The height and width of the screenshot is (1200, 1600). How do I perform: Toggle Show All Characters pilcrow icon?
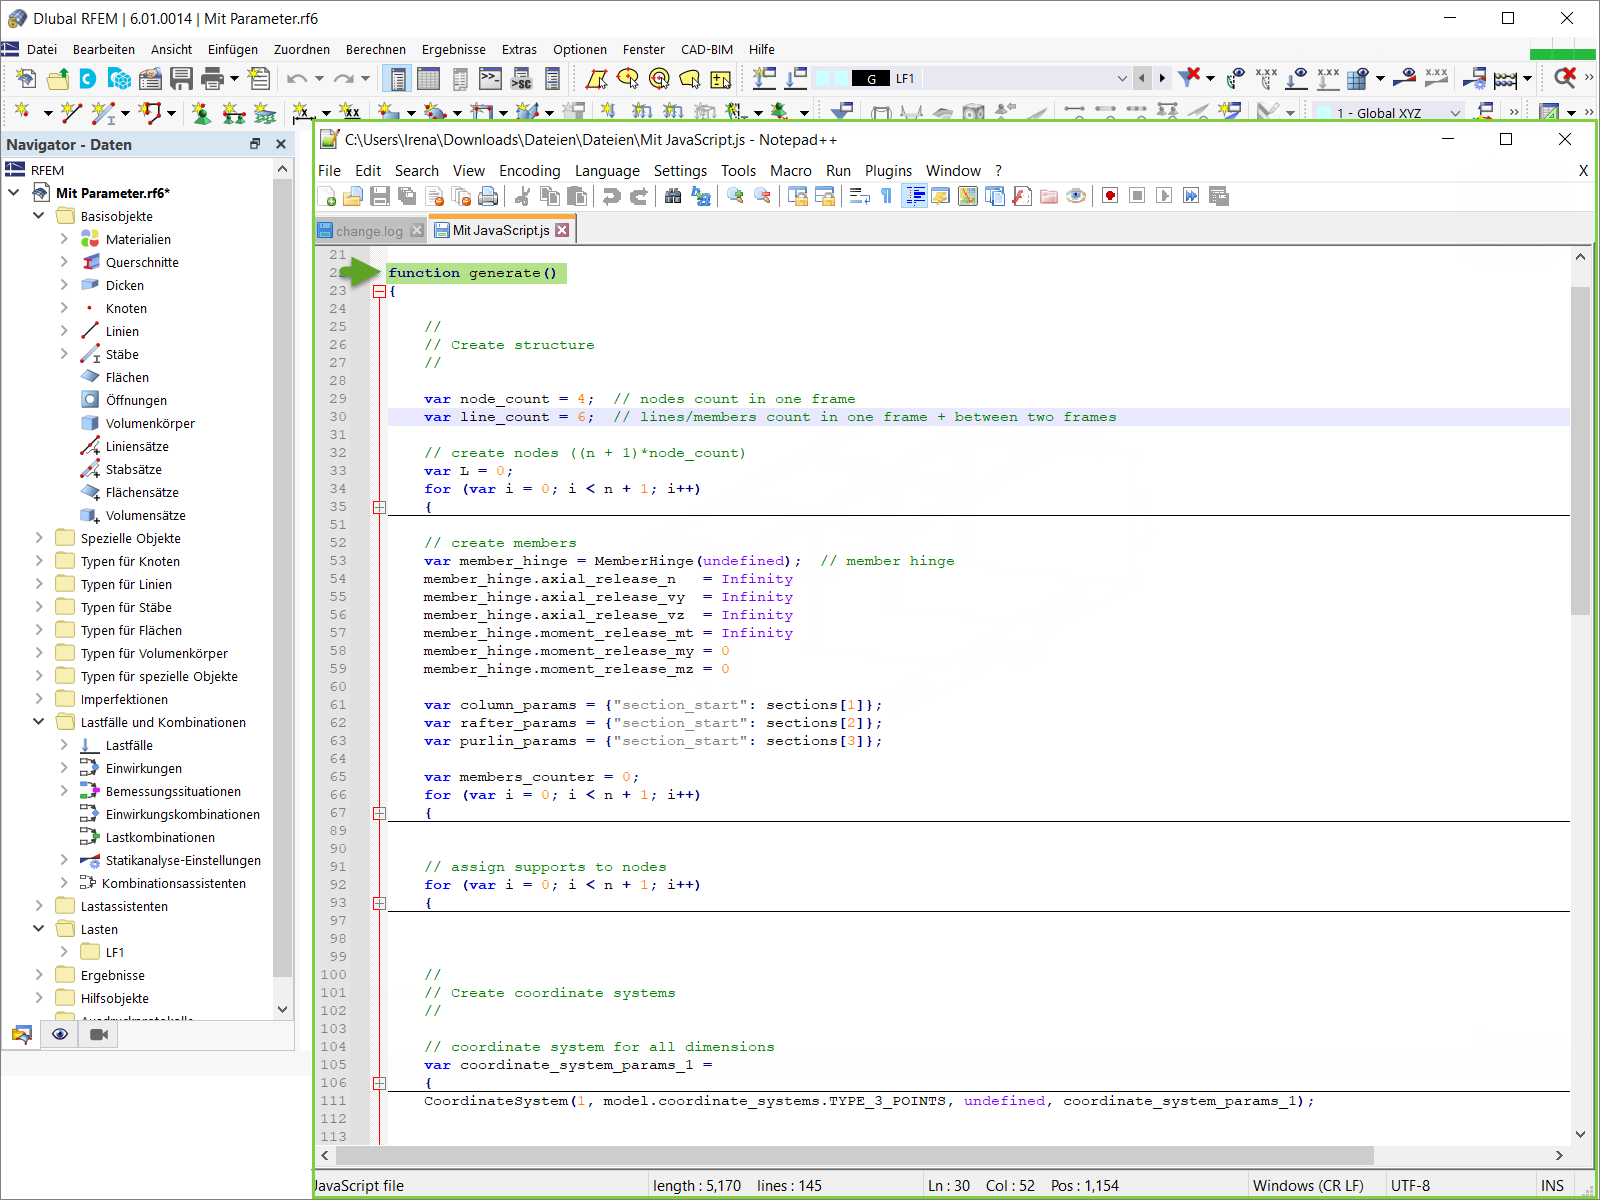886,196
